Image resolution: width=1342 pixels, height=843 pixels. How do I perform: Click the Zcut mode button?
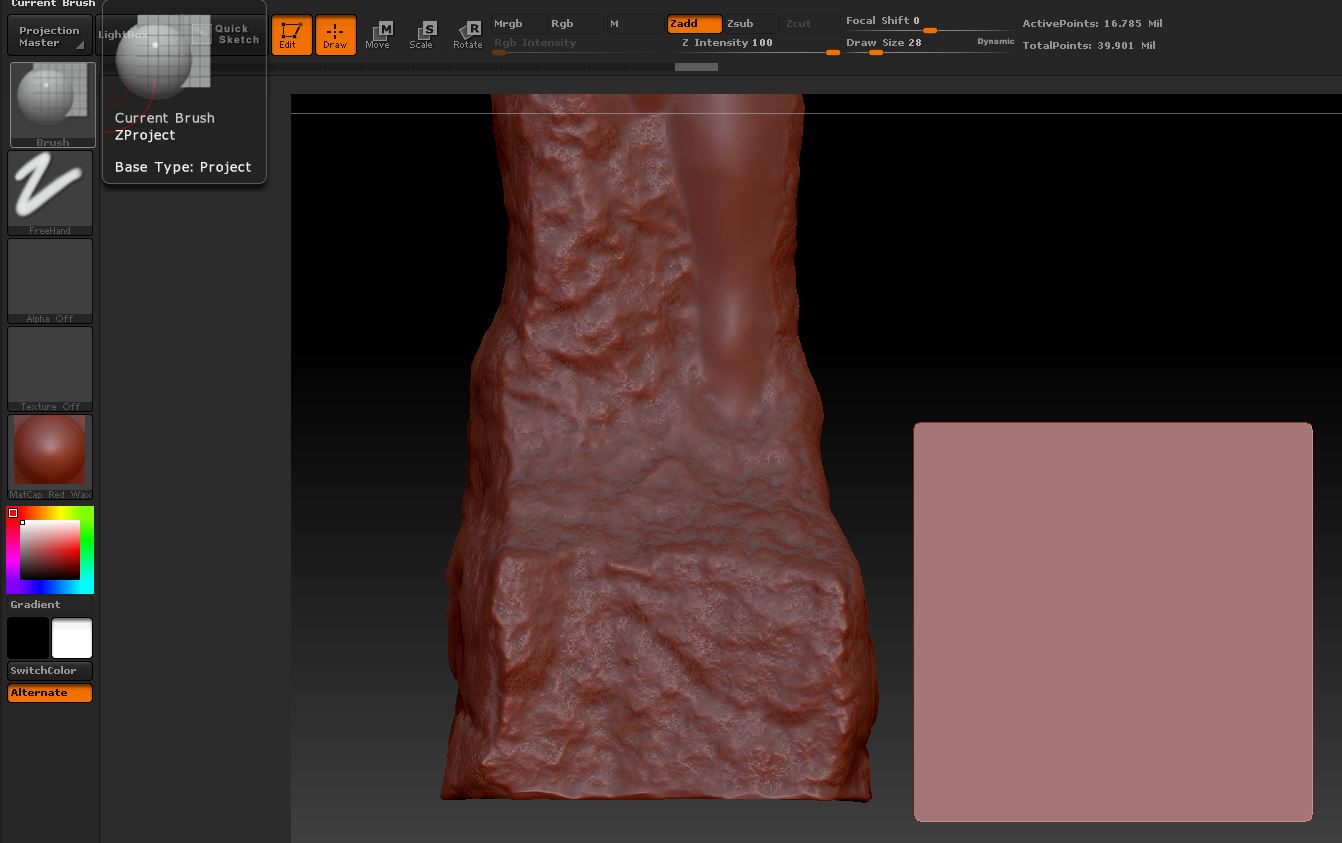click(808, 23)
